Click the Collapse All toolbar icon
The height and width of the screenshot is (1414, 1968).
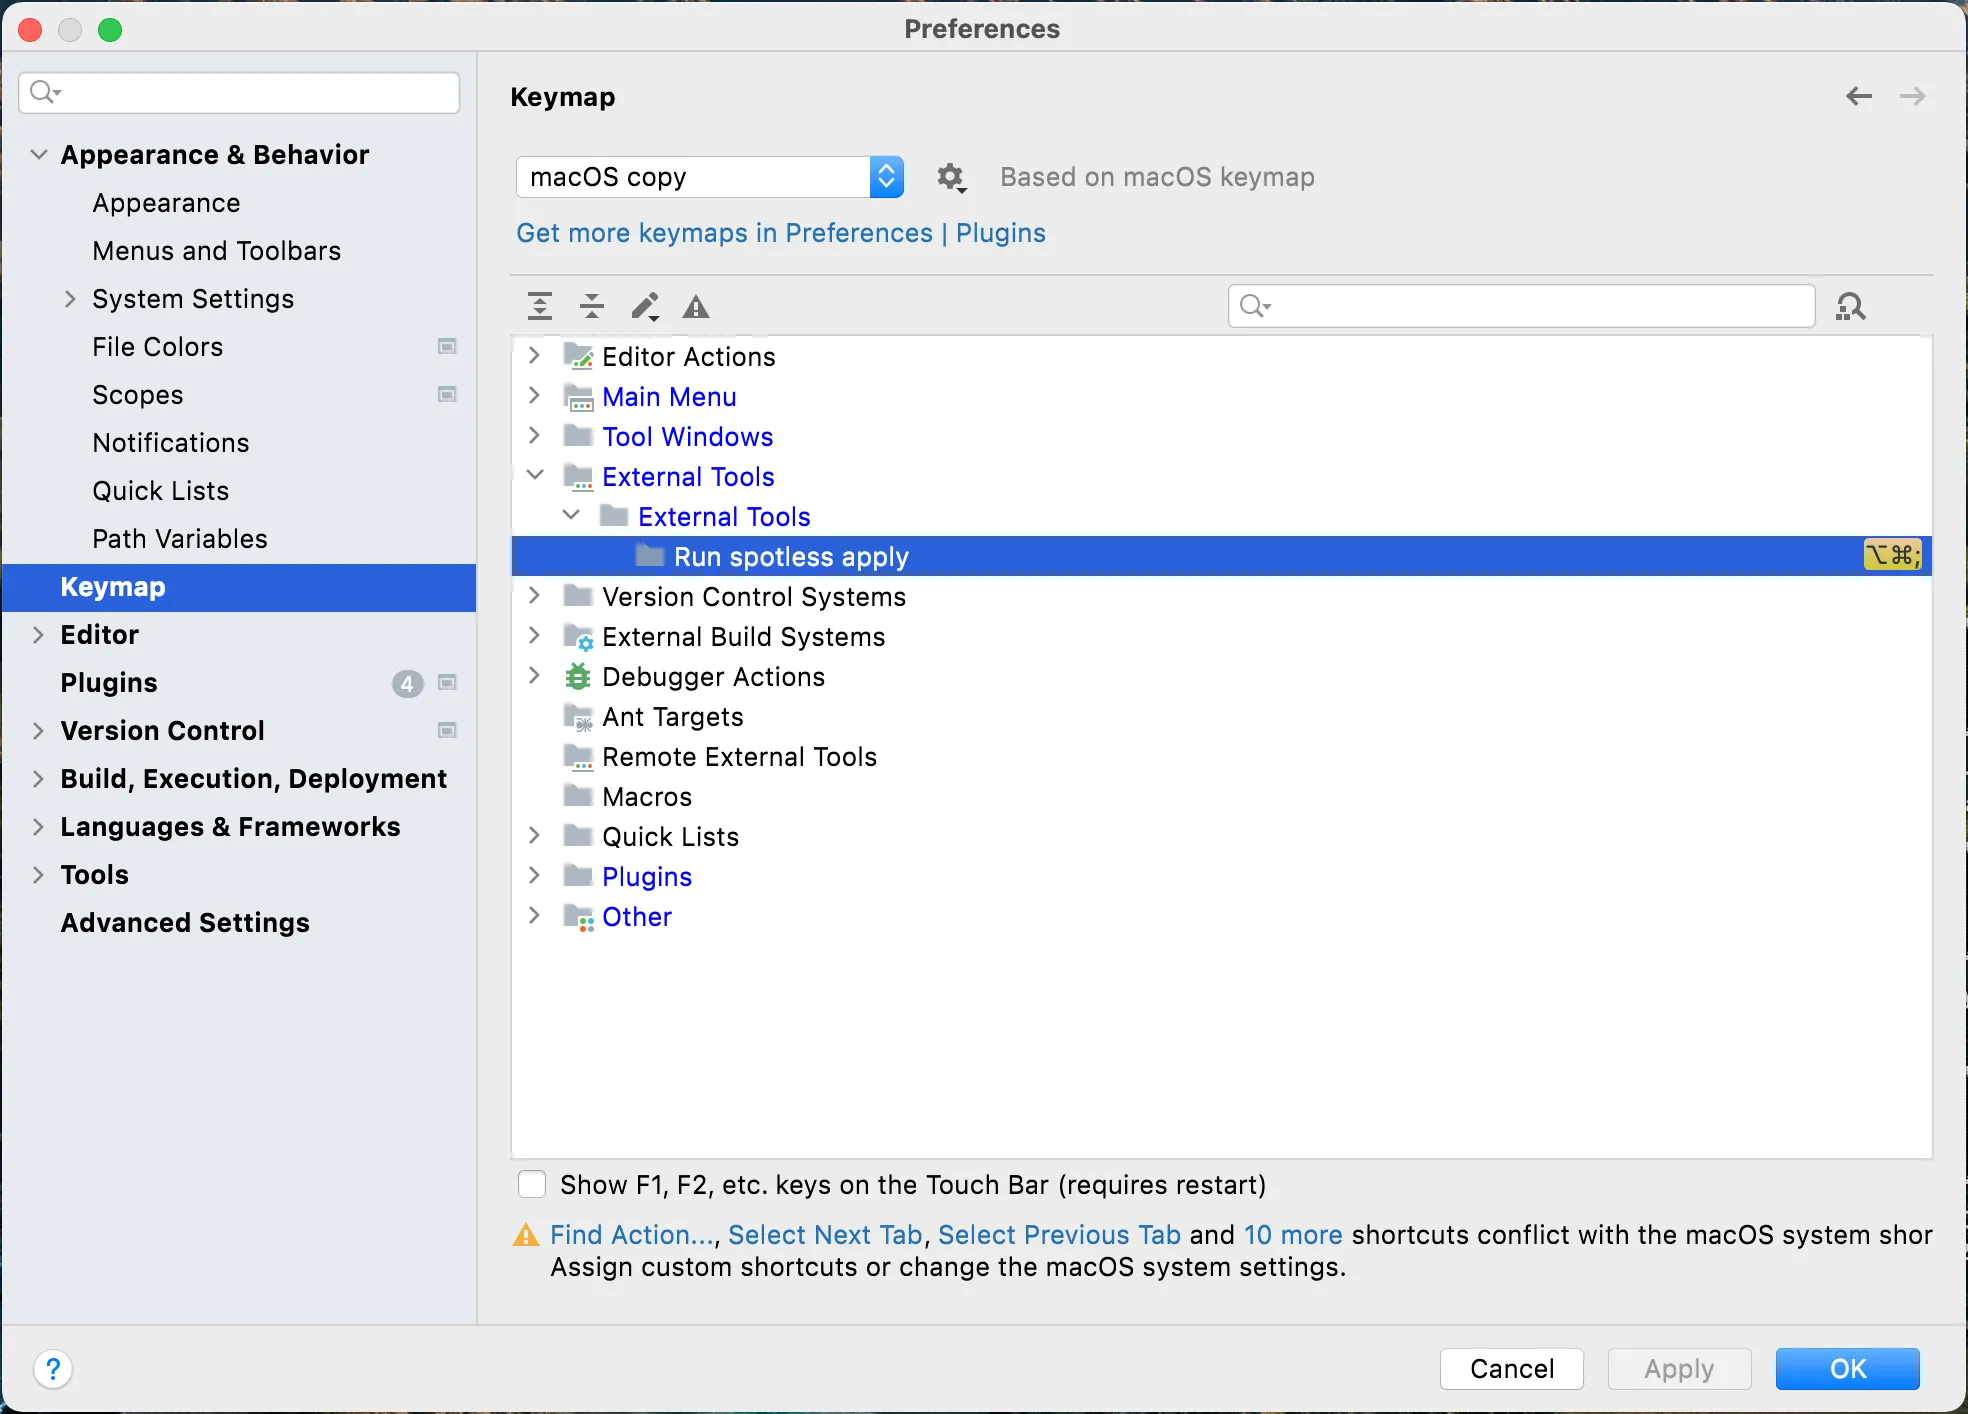click(x=592, y=306)
